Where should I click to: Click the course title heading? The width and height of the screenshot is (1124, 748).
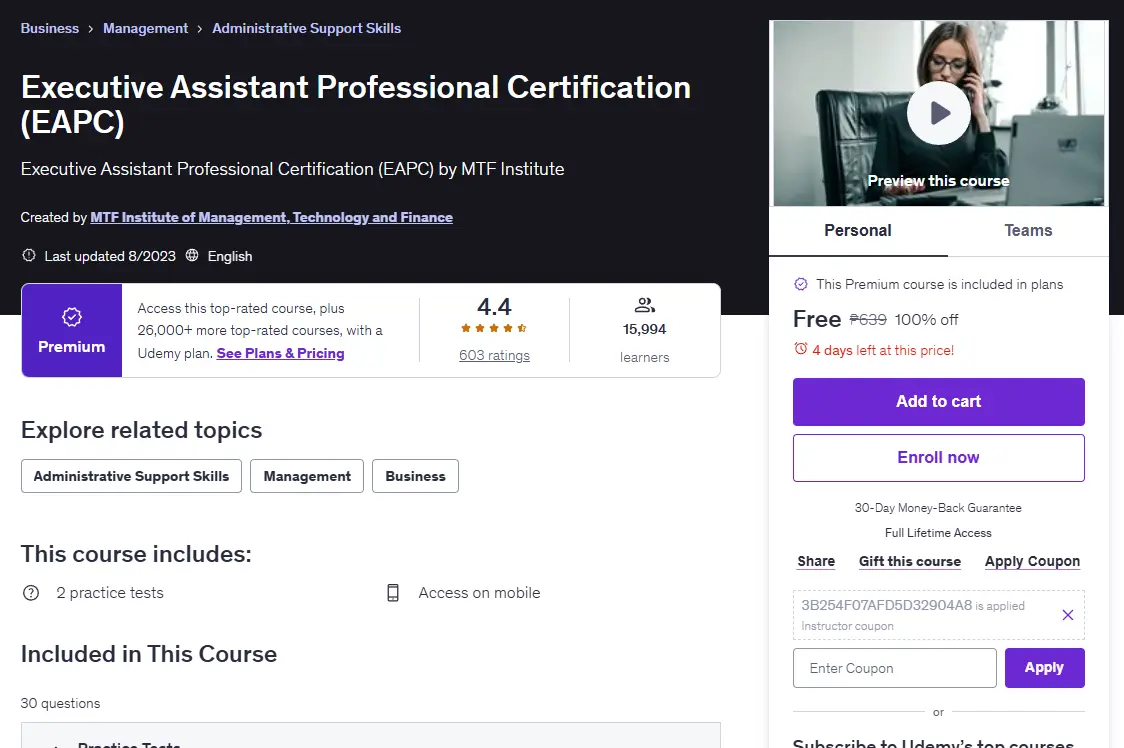pyautogui.click(x=356, y=105)
